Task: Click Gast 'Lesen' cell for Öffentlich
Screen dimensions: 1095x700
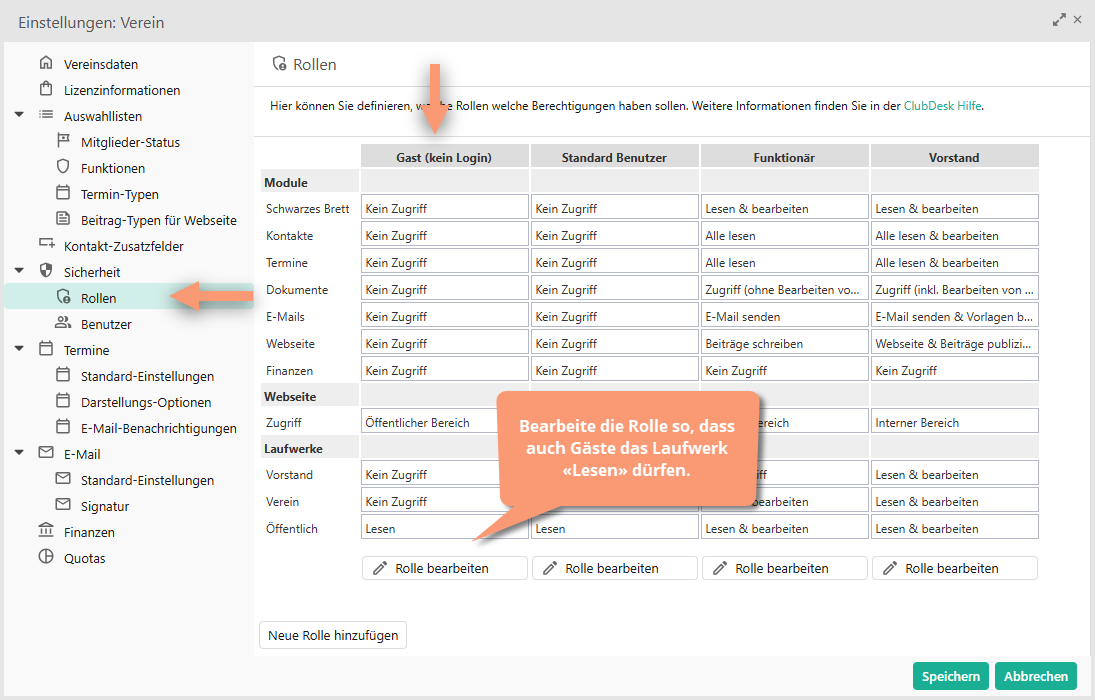Action: click(x=444, y=529)
